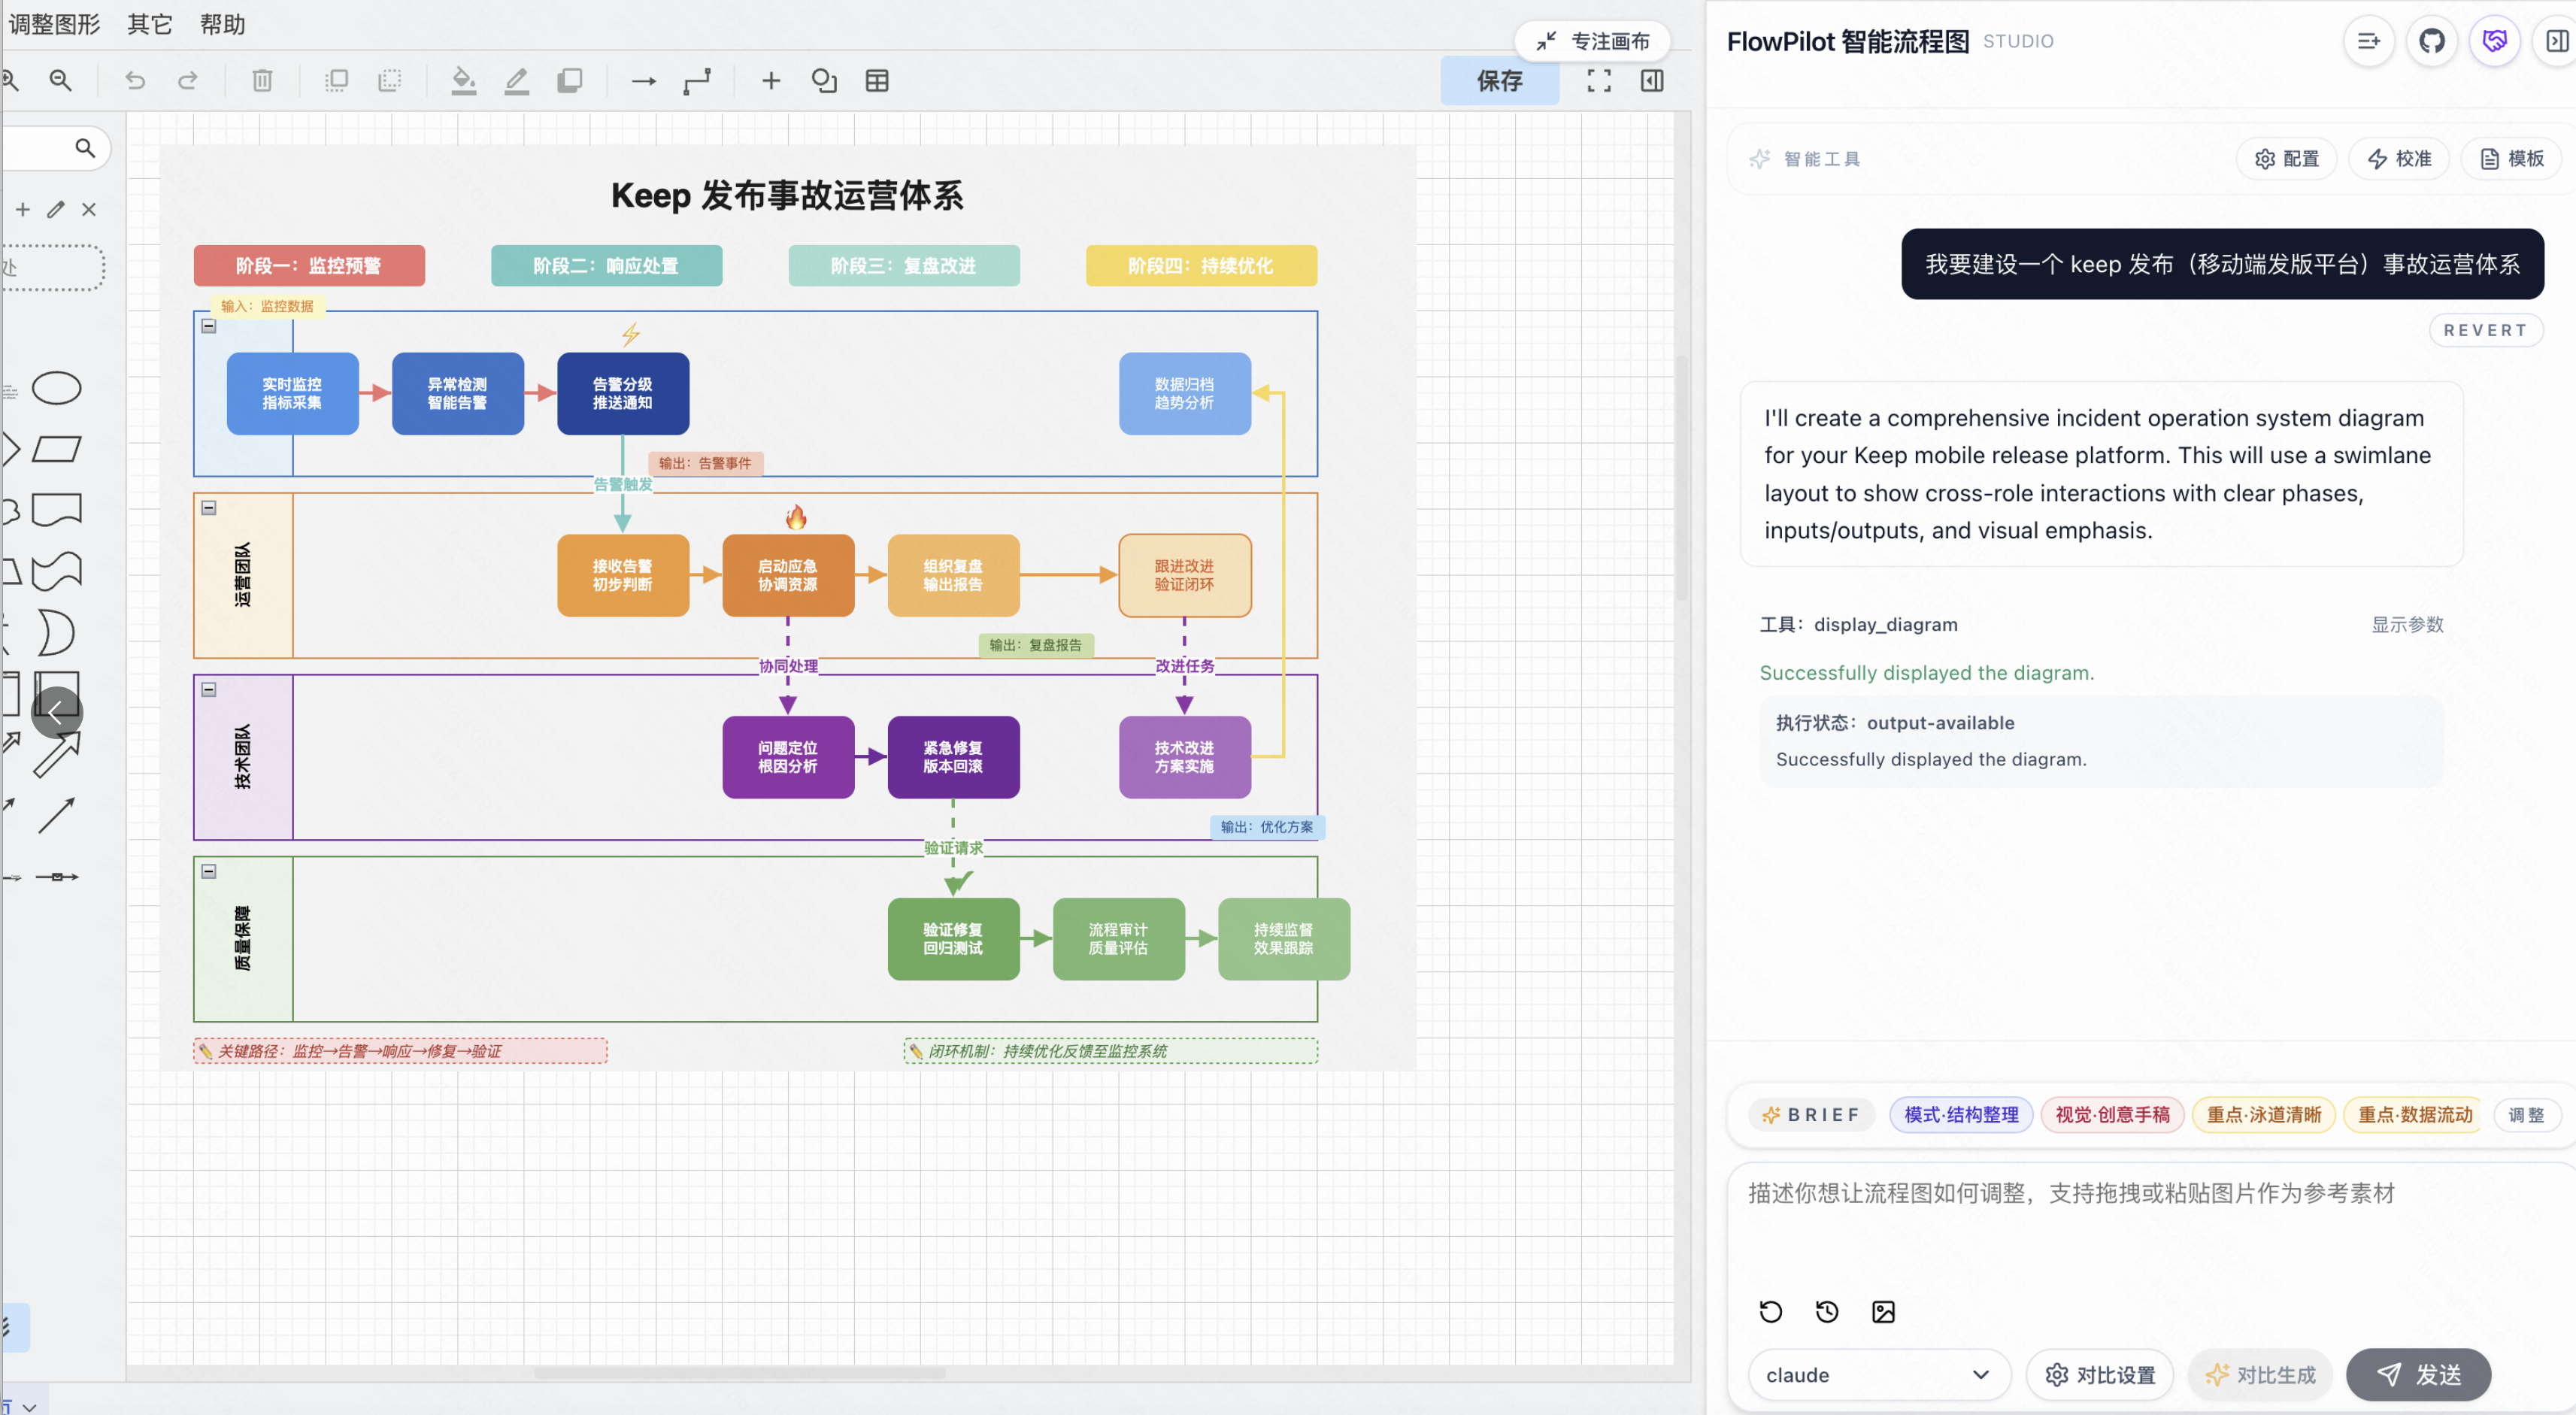Open the GitHub icon link

tap(2431, 41)
